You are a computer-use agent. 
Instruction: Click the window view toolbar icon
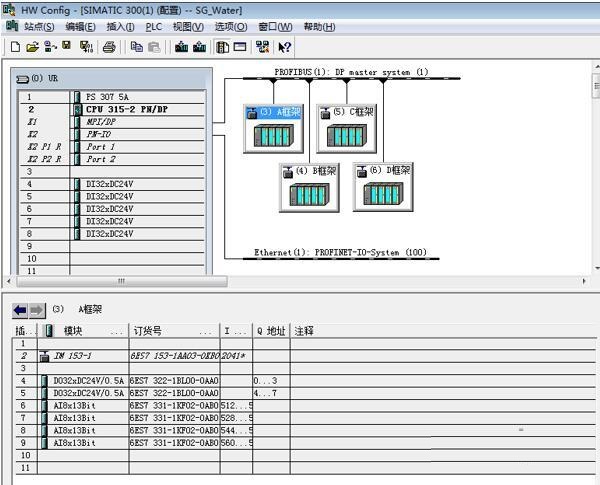coord(240,47)
